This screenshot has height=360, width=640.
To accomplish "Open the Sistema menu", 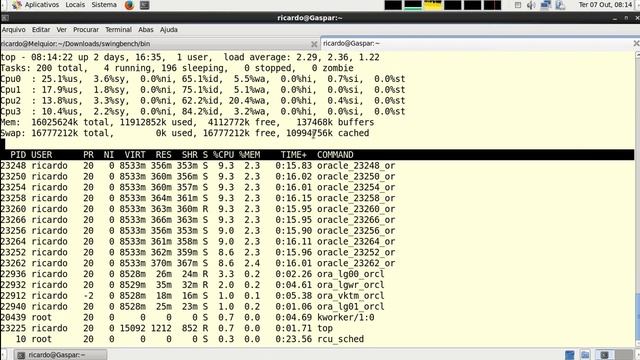I will click(104, 5).
